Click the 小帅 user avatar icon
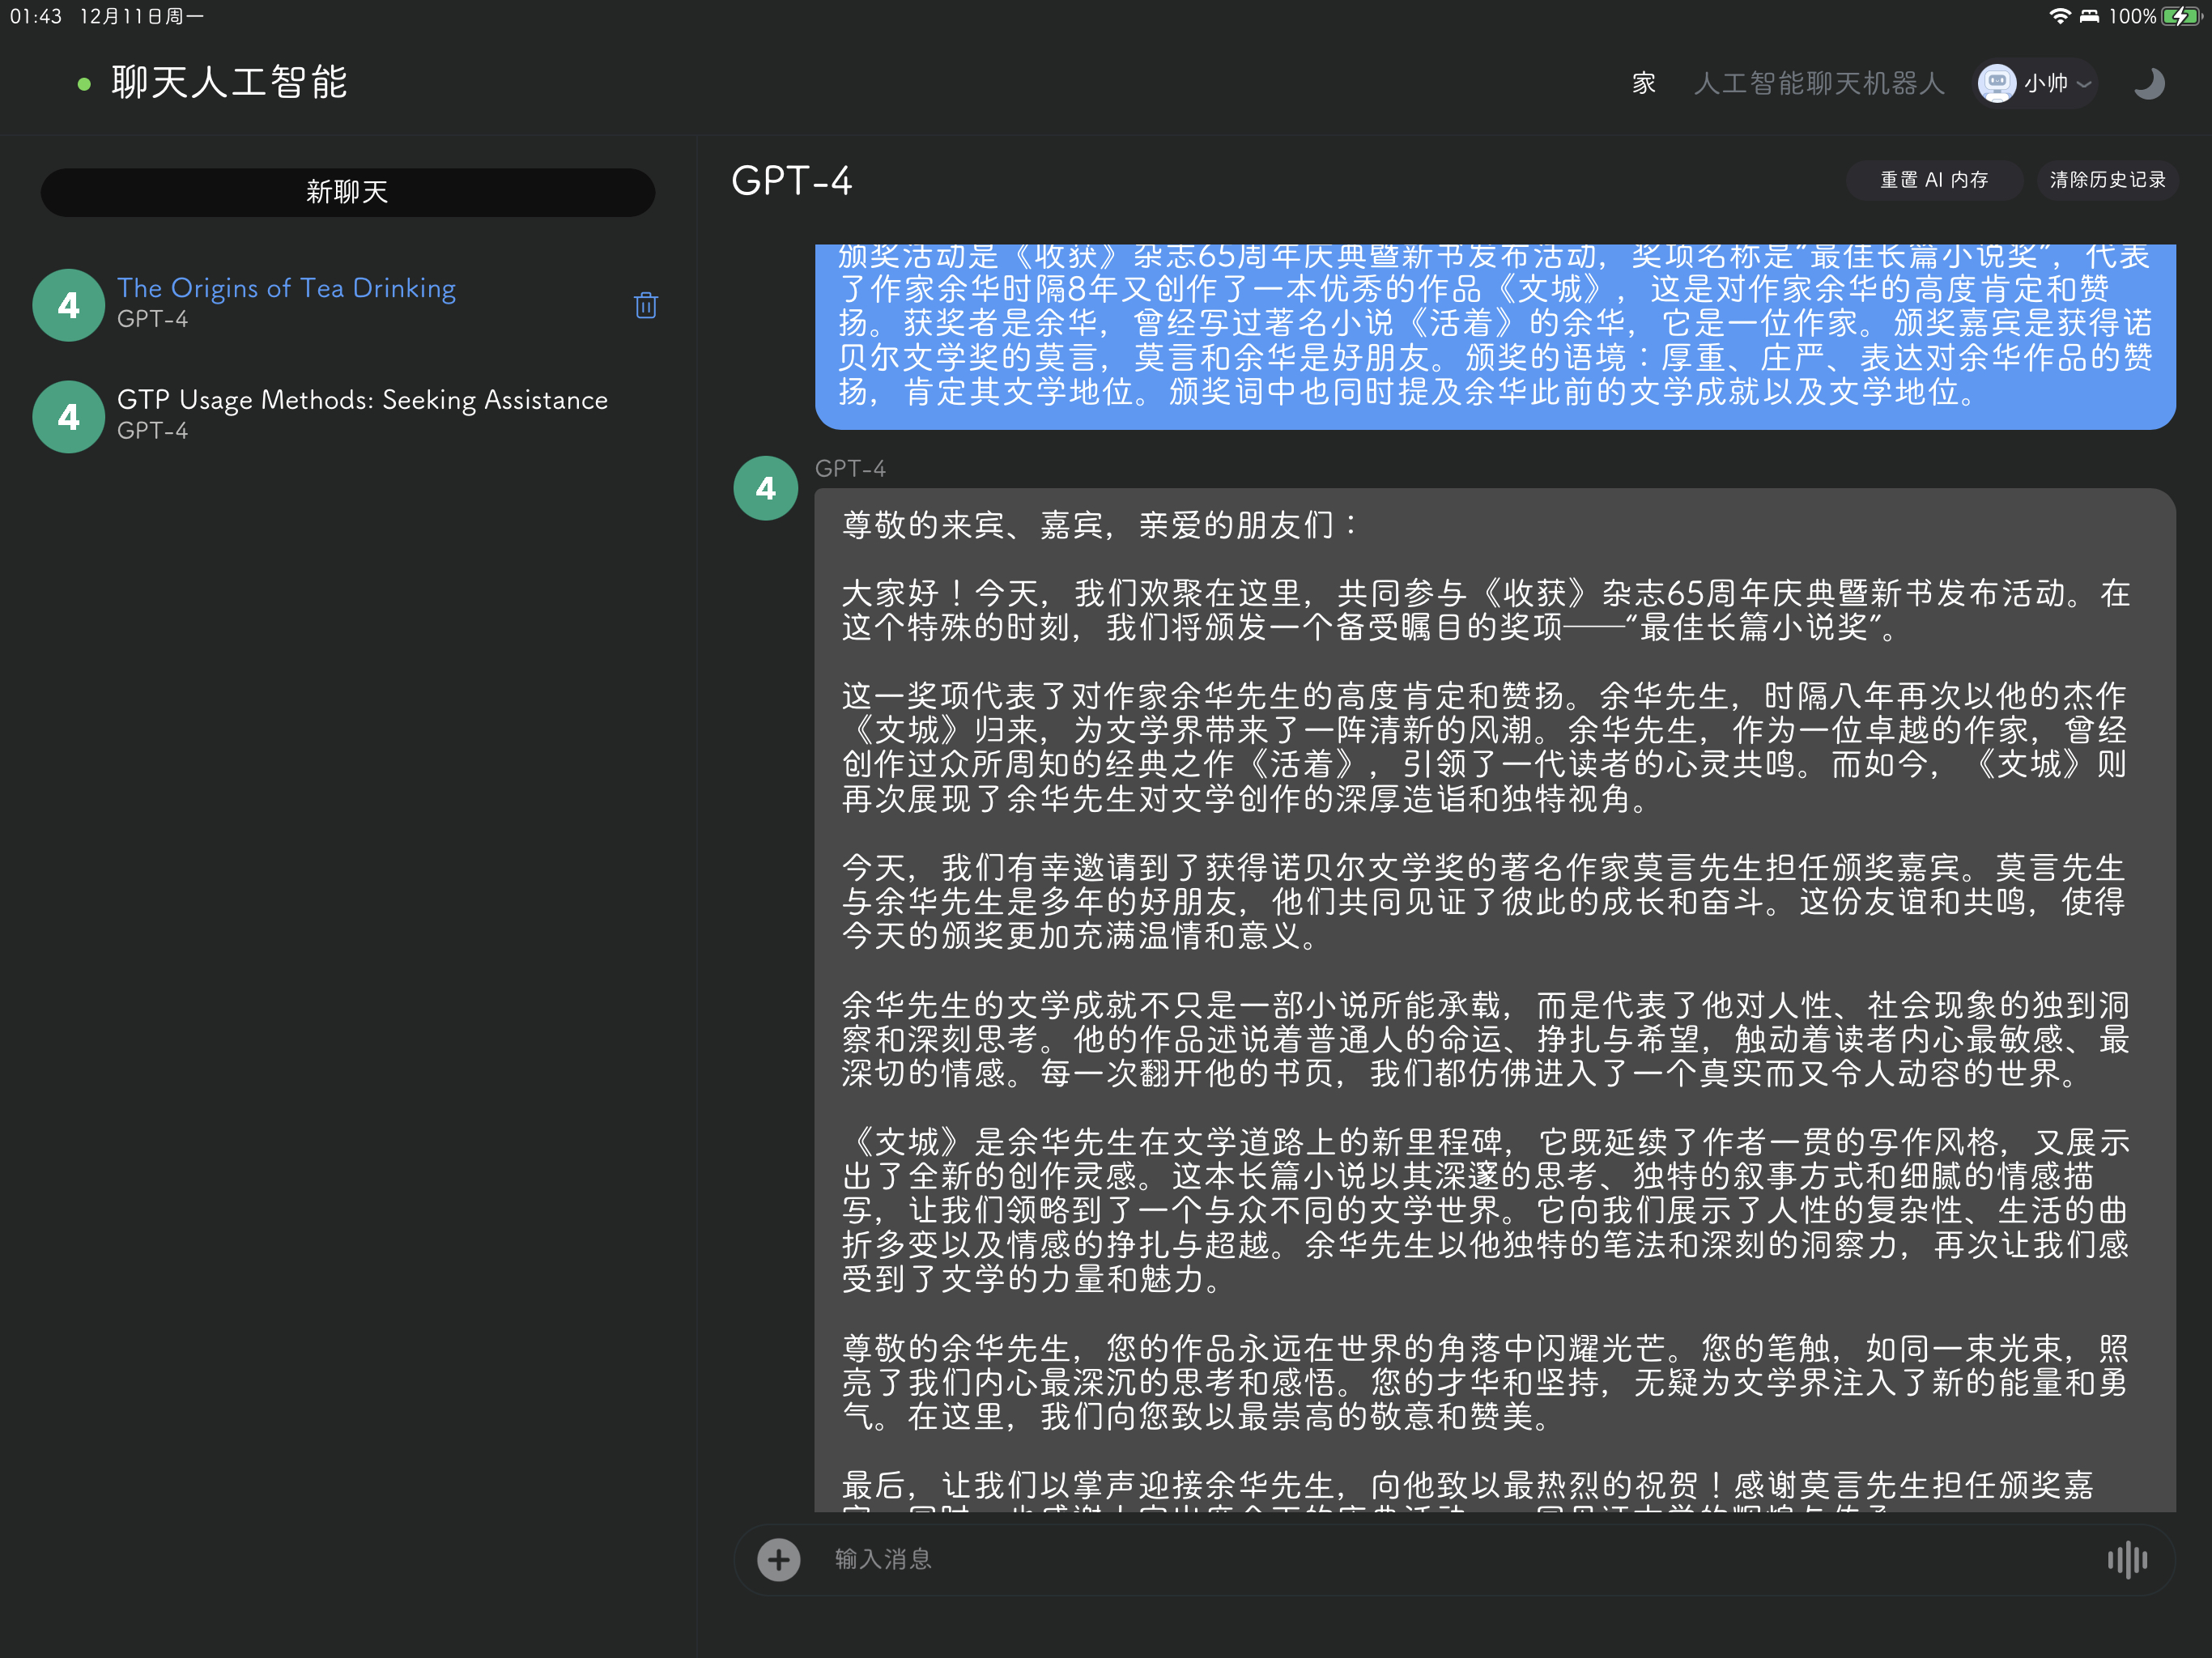 (x=1997, y=83)
